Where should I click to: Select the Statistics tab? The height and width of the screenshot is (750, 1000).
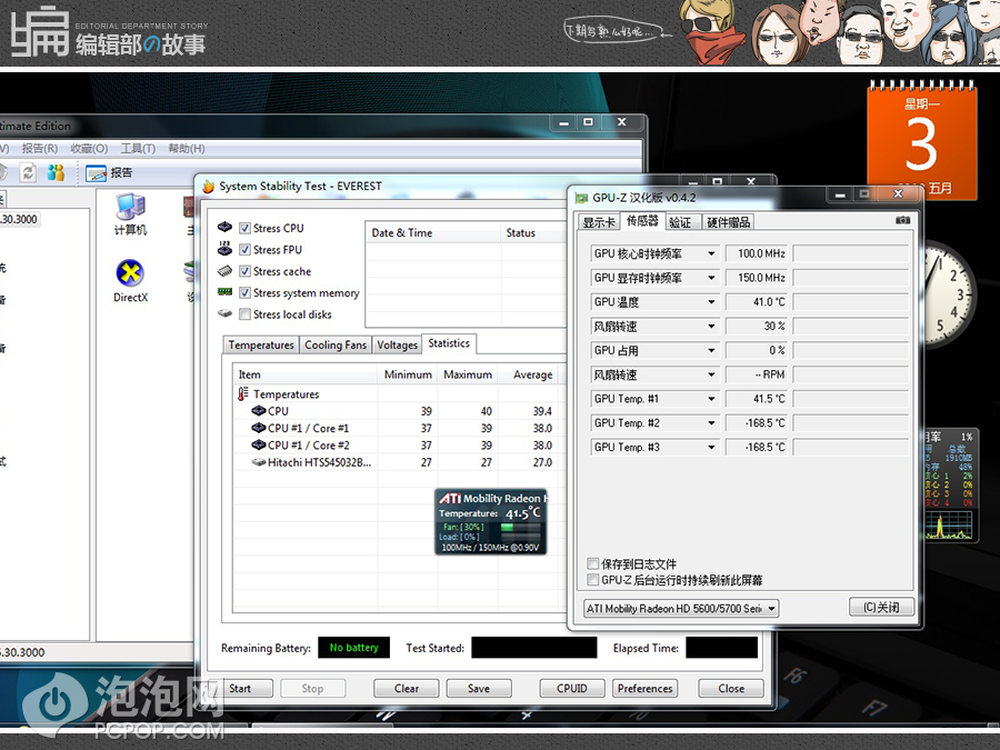click(449, 343)
